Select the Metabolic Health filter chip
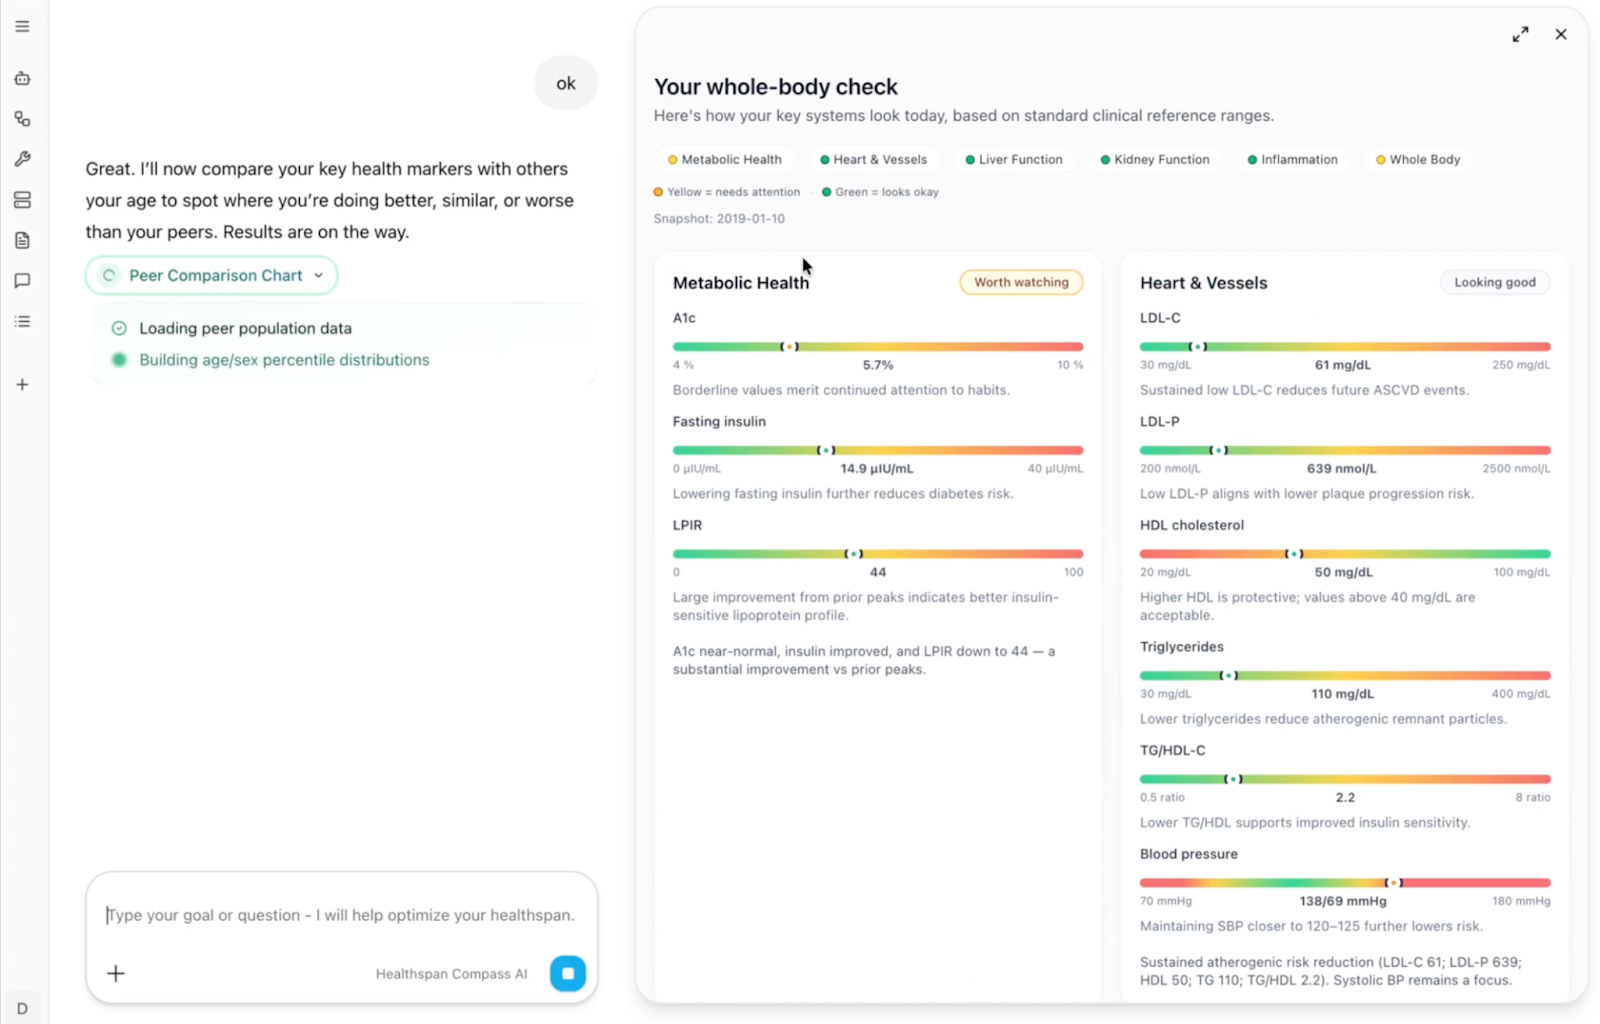1600x1024 pixels. [x=725, y=159]
